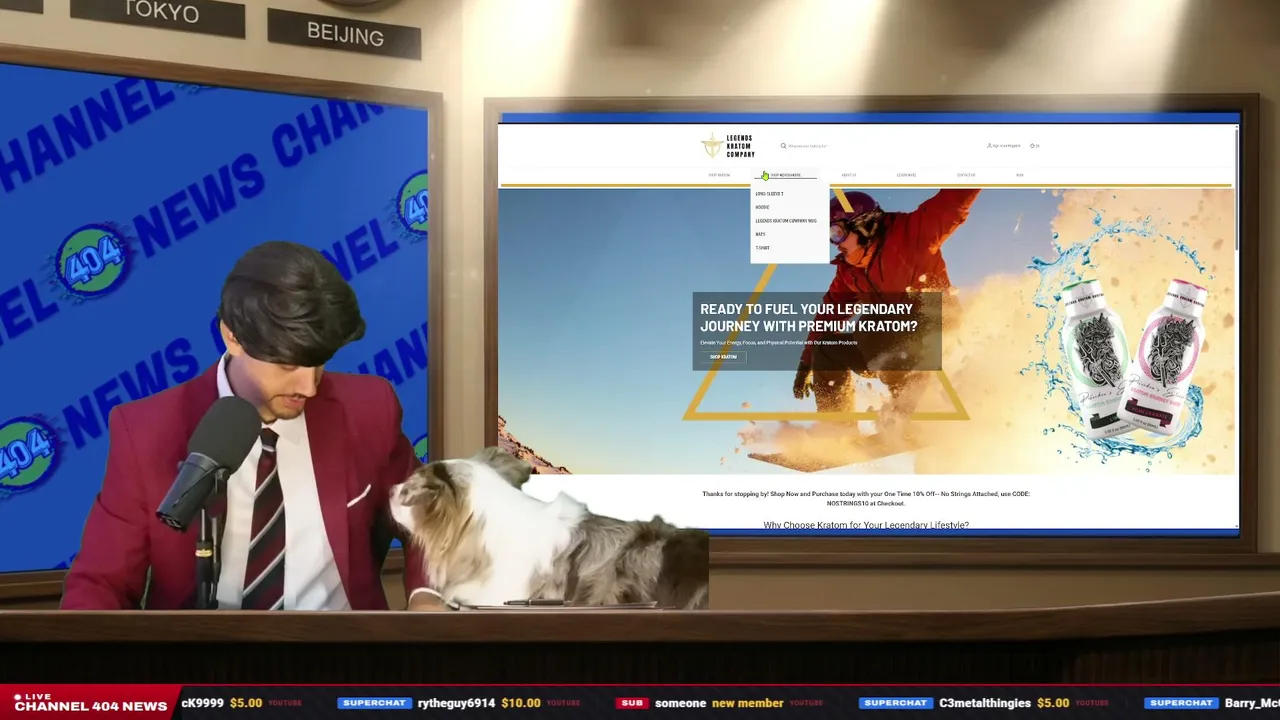The image size is (1280, 720).
Task: Select Hats from the merchandise menu
Action: tap(760, 234)
